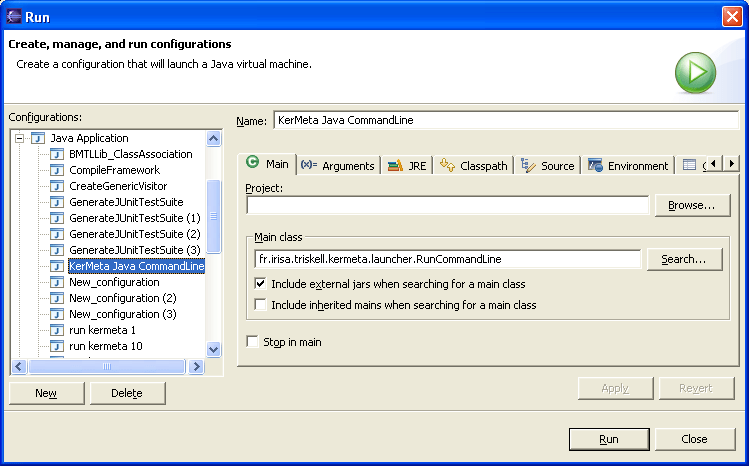Select Java Application tree label
Viewport: 749px width, 466px height.
pyautogui.click(x=89, y=138)
